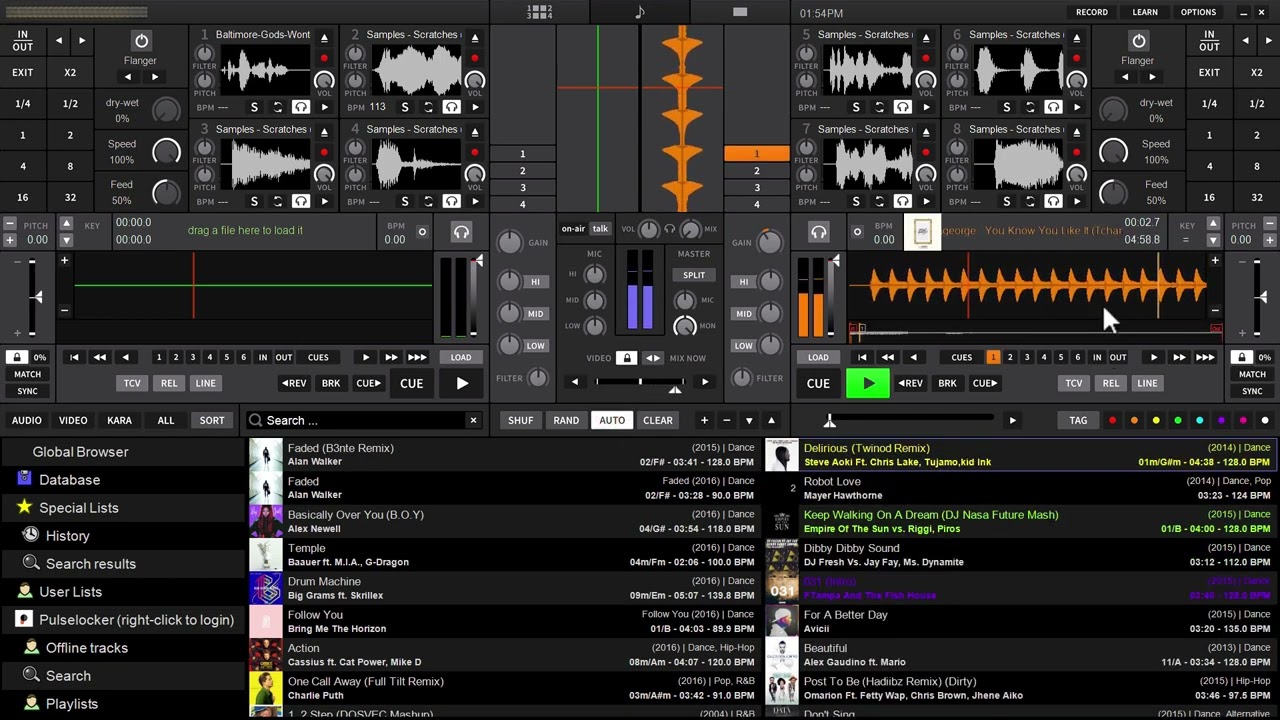Click LOAD on the left deck
Viewport: 1280px width, 720px height.
click(x=461, y=357)
